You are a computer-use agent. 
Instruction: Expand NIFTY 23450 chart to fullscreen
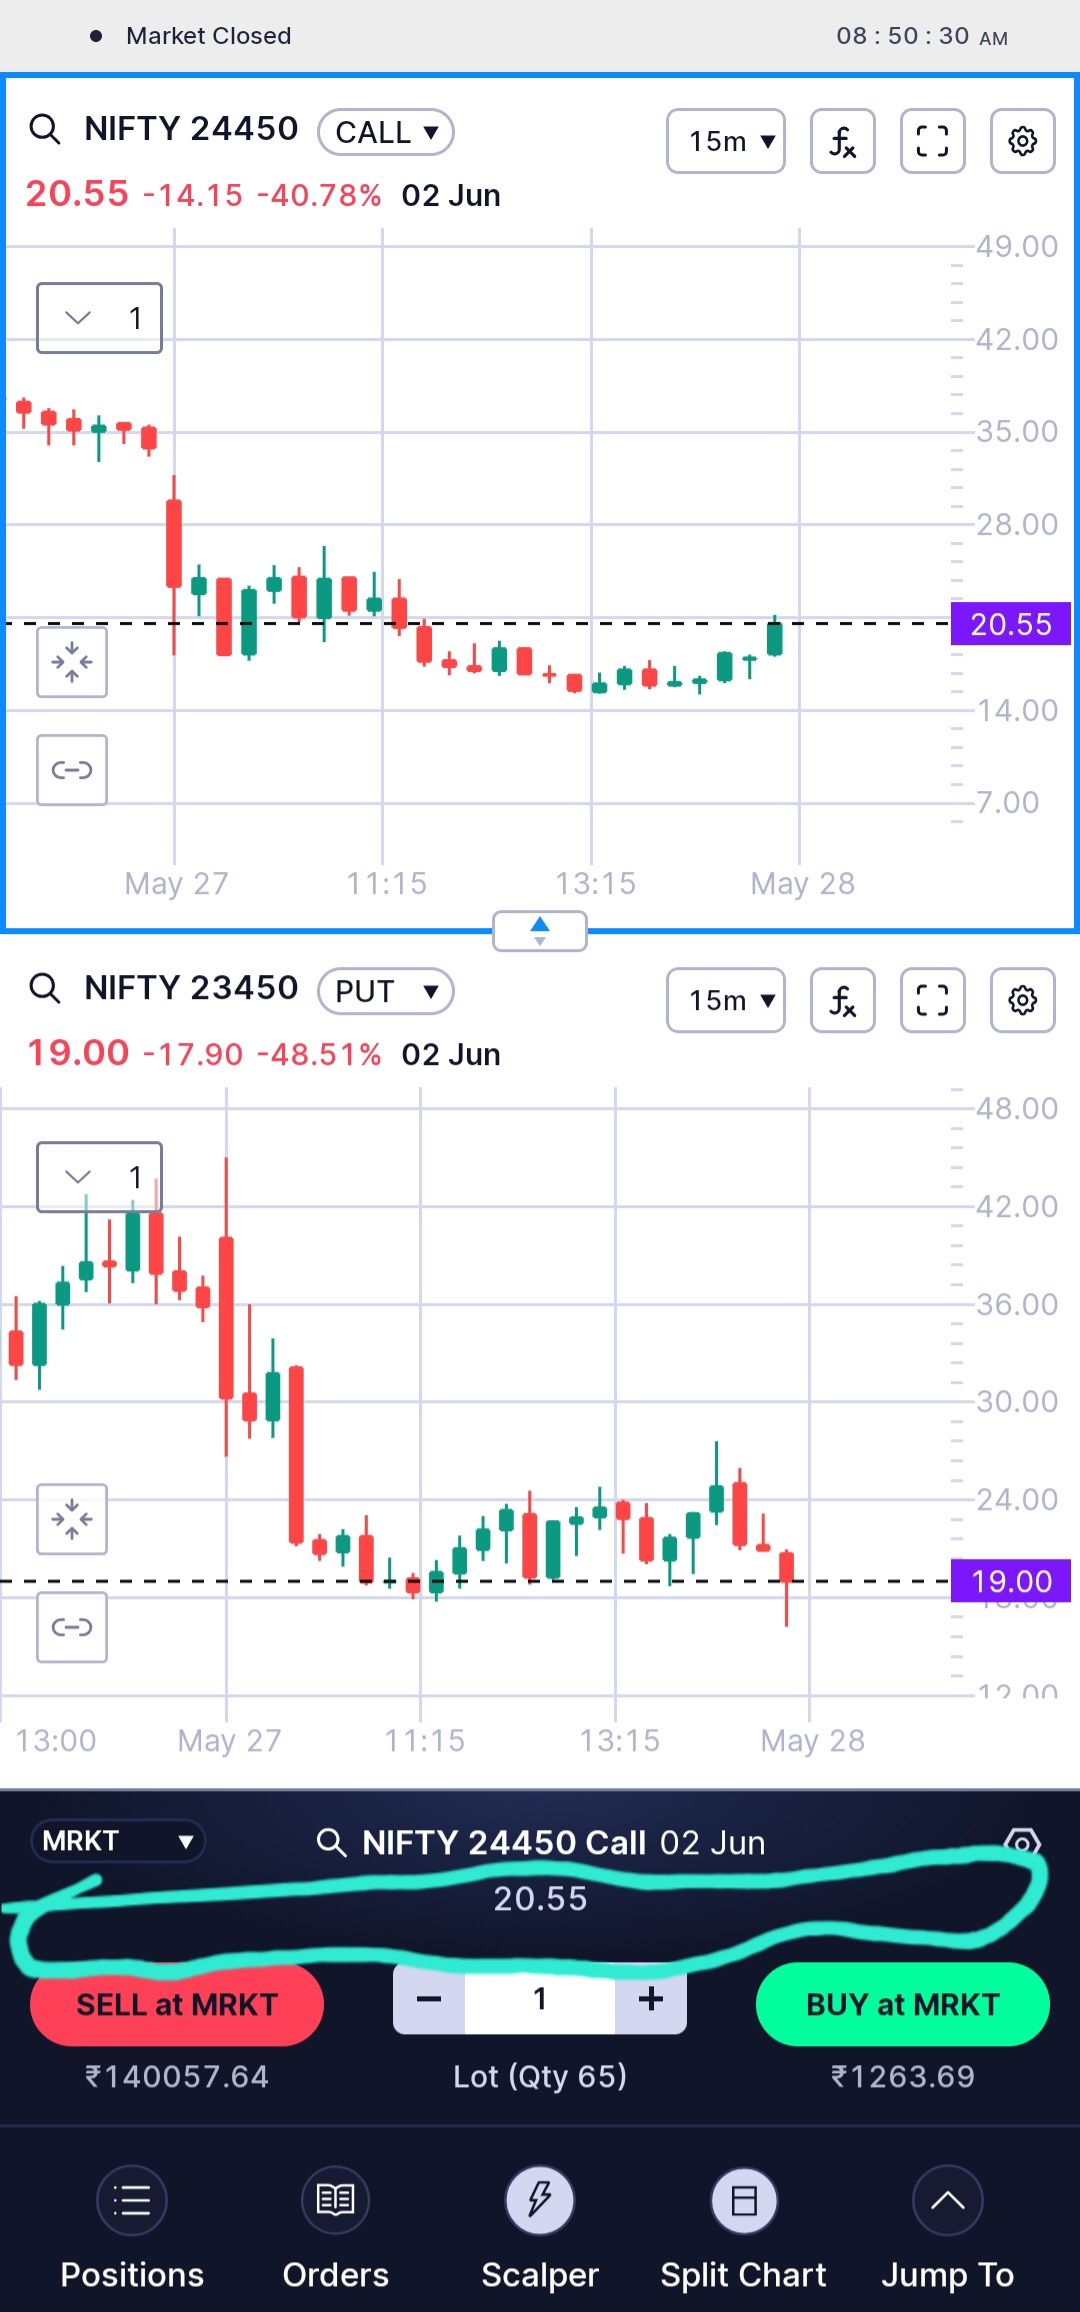[x=932, y=1000]
